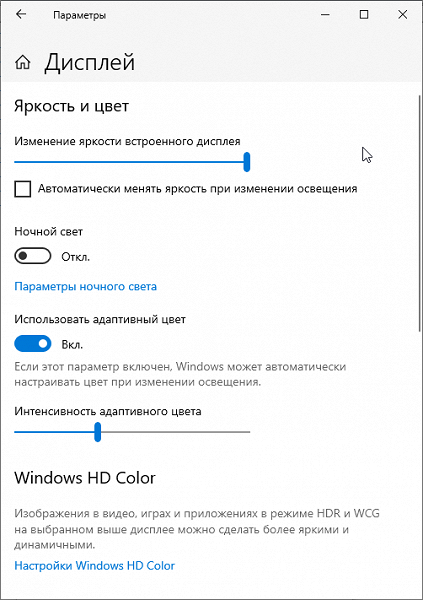Open the Settings home page icon
Image resolution: width=423 pixels, height=600 pixels.
pos(23,62)
